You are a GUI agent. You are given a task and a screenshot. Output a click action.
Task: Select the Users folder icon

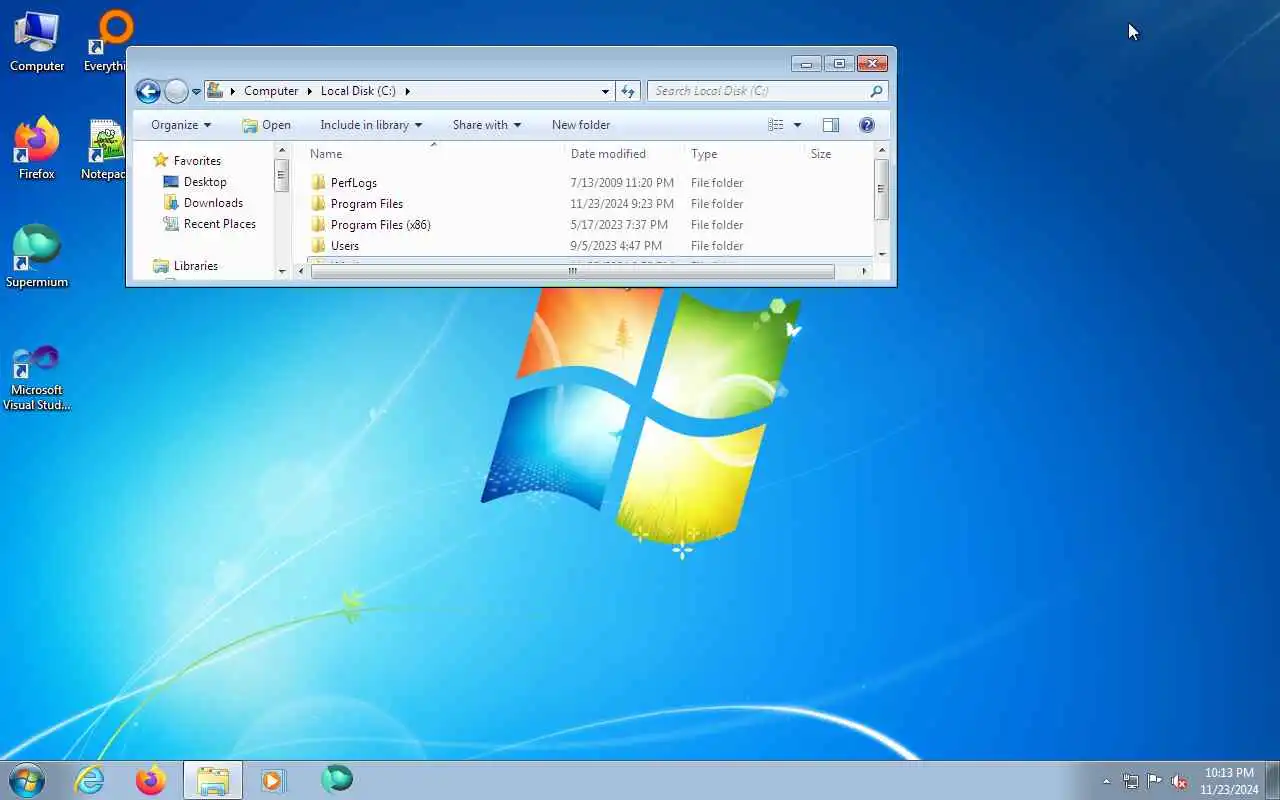pyautogui.click(x=319, y=246)
